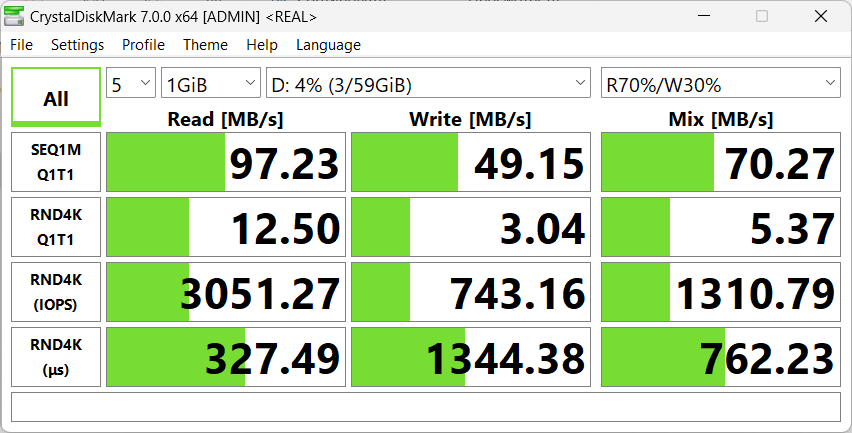The height and width of the screenshot is (433, 852).
Task: Click the Read [MB/s] column header
Action: pos(225,119)
